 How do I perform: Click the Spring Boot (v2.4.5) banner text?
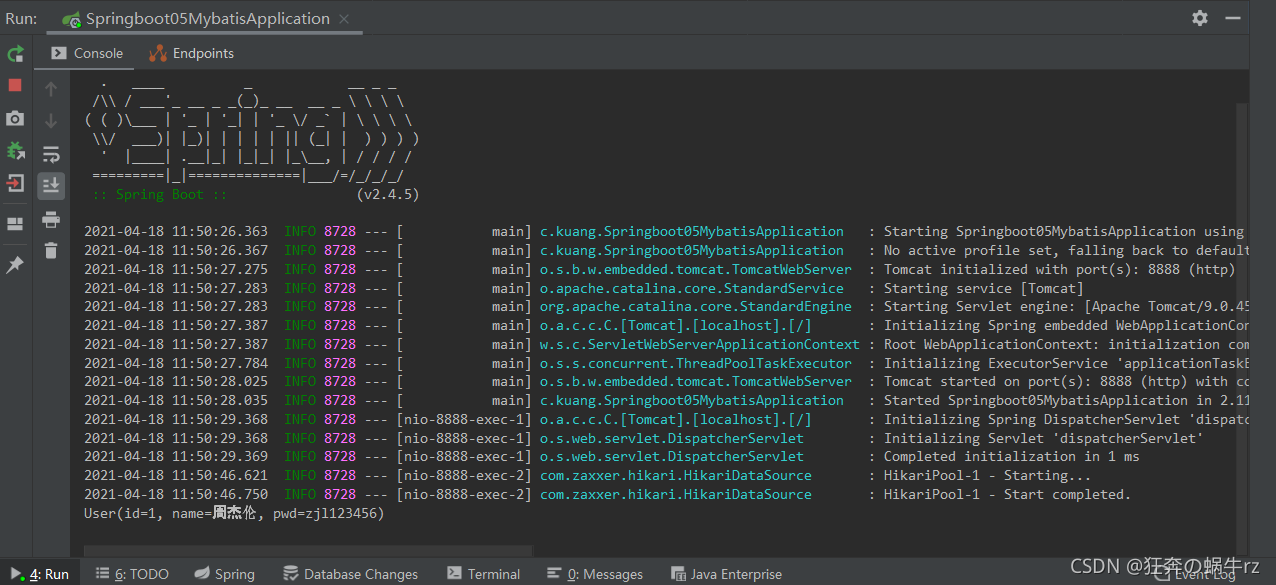pyautogui.click(x=255, y=195)
